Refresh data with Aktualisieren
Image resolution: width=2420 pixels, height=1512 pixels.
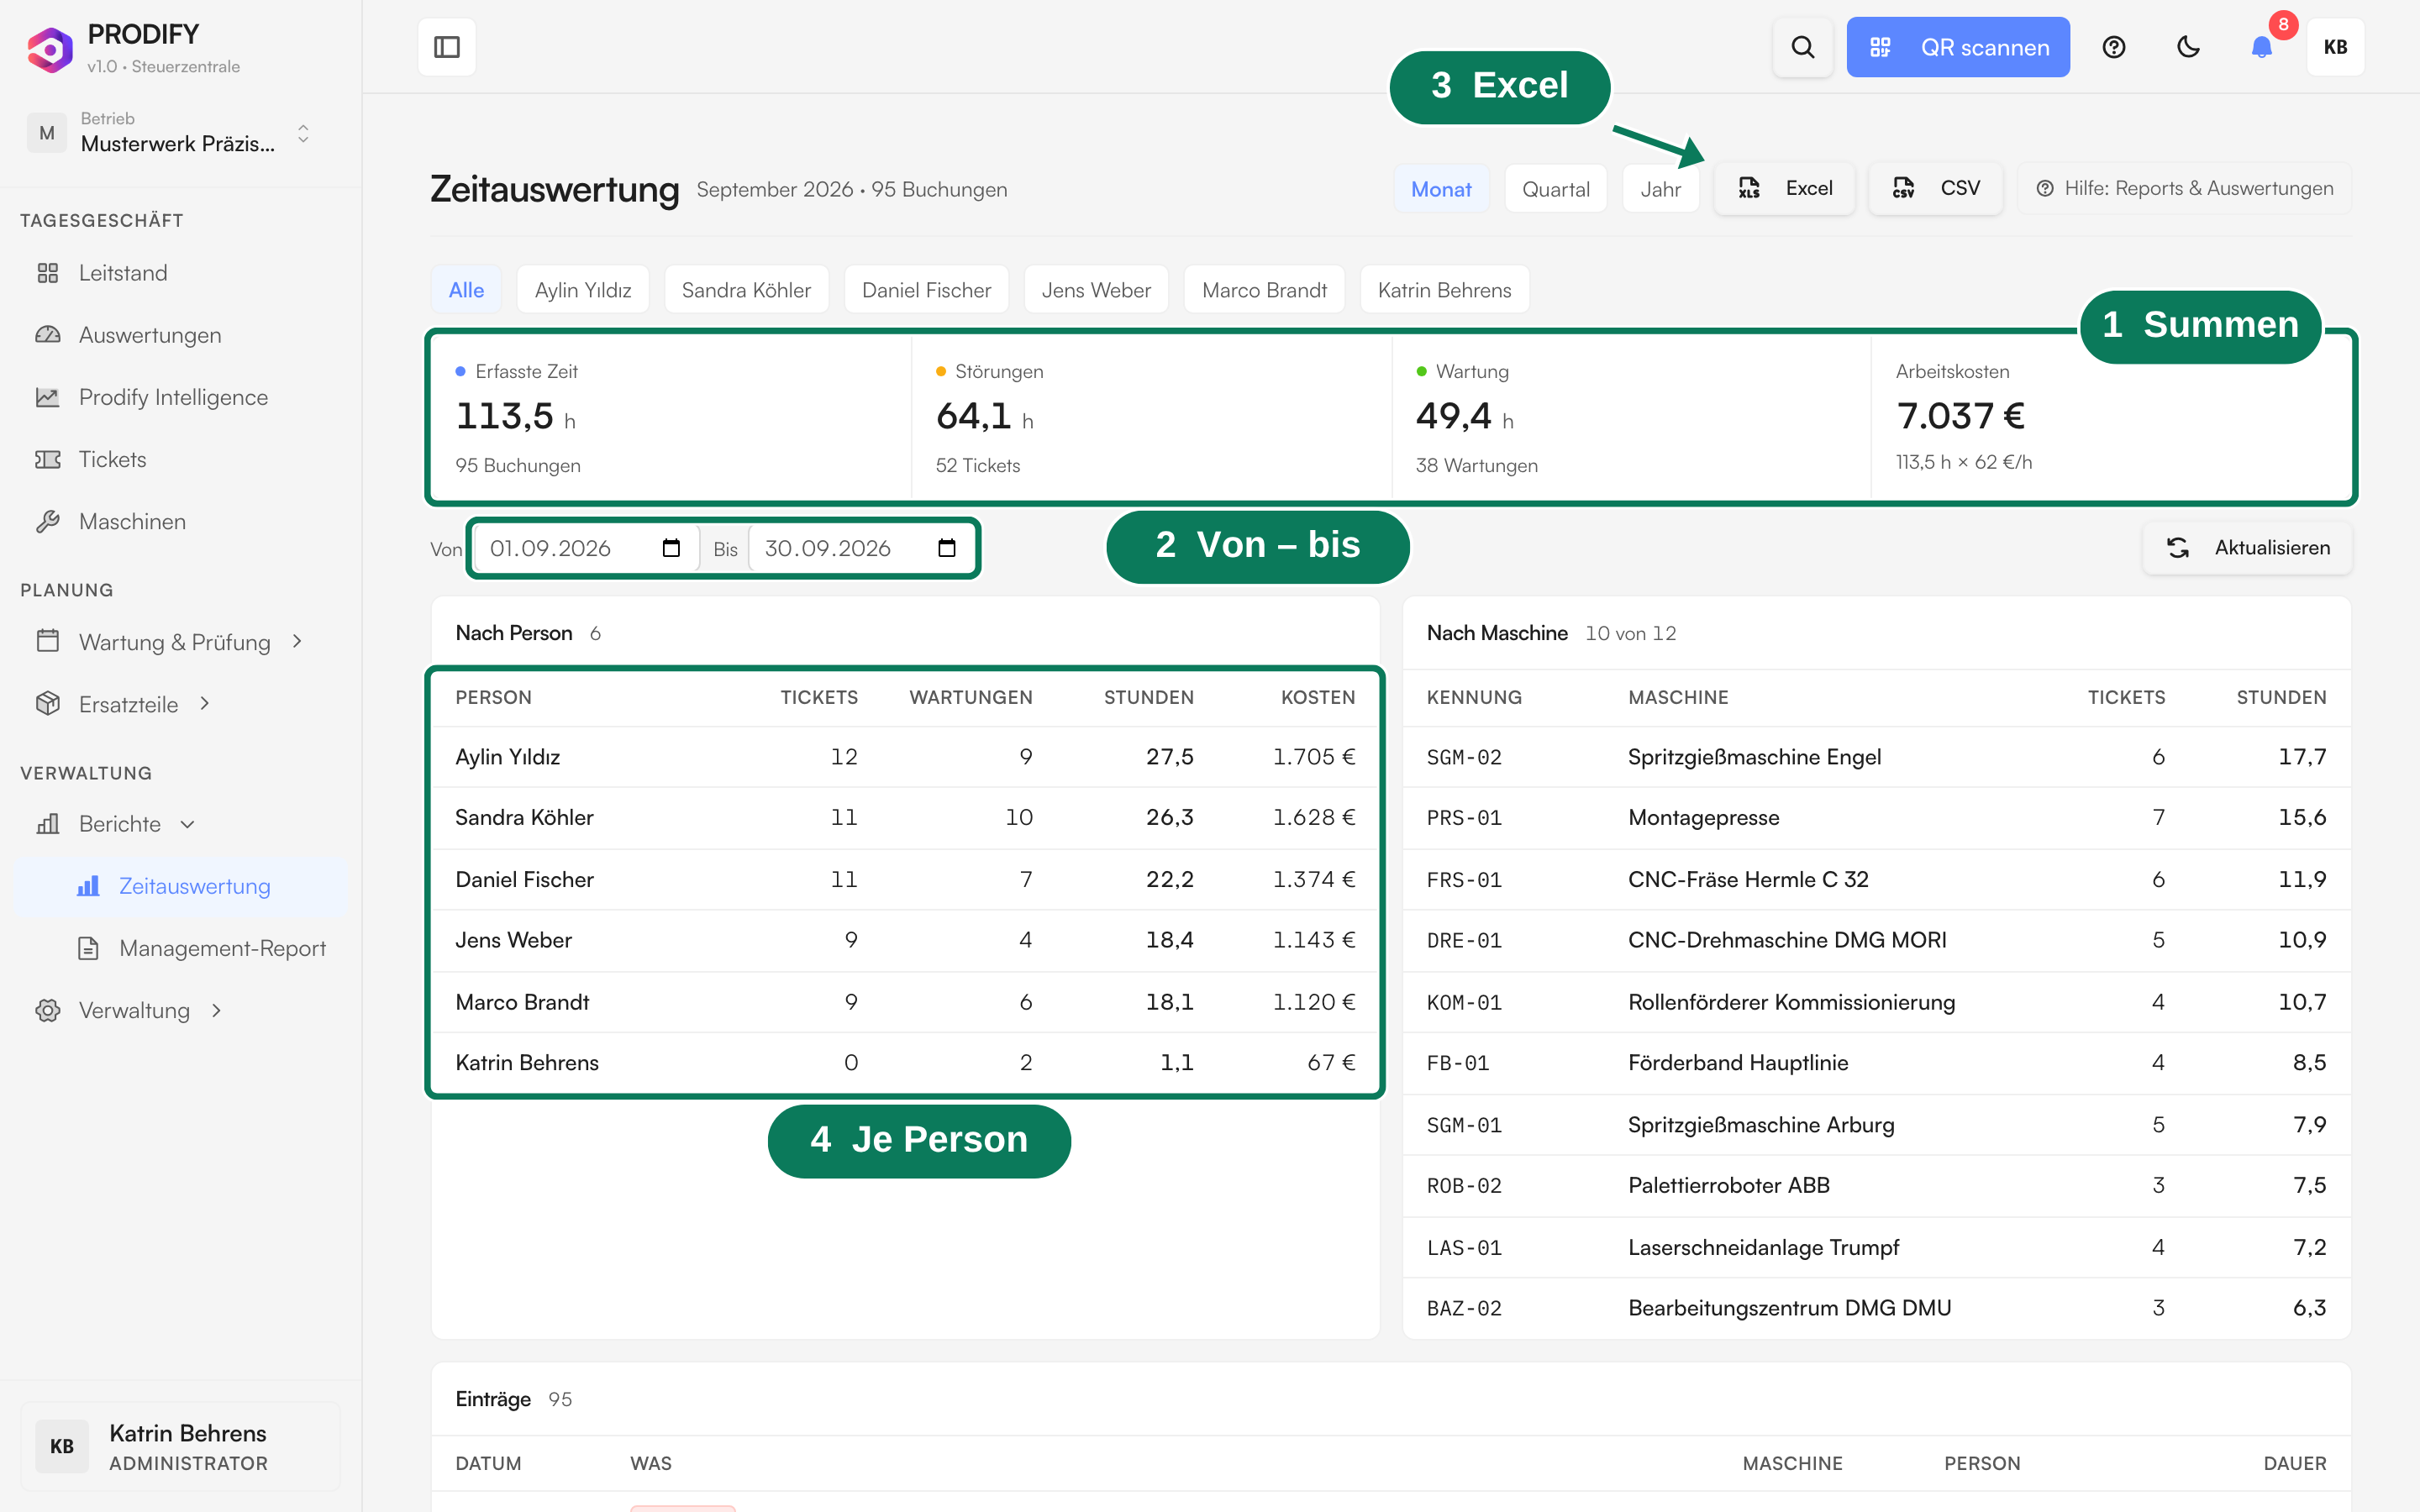(x=2247, y=547)
